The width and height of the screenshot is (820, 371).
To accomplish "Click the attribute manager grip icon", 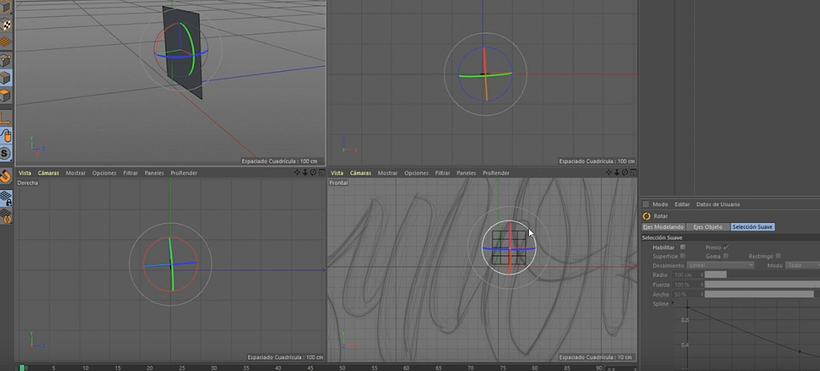I will click(x=646, y=205).
